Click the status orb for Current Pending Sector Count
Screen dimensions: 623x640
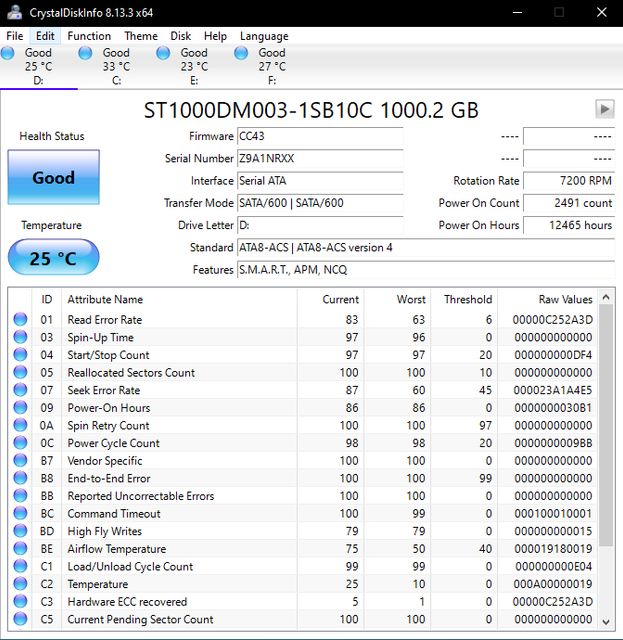click(20, 619)
